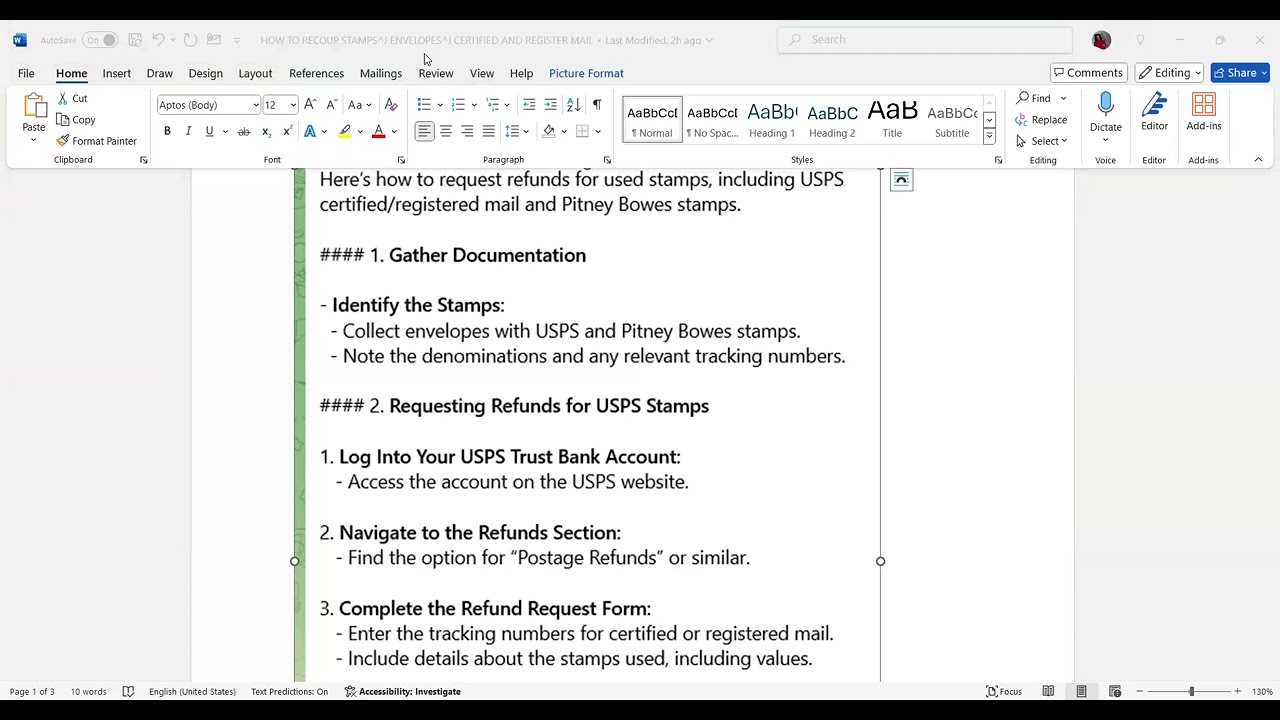Click the Dictate microphone icon
The height and width of the screenshot is (720, 1280).
coord(1105,105)
